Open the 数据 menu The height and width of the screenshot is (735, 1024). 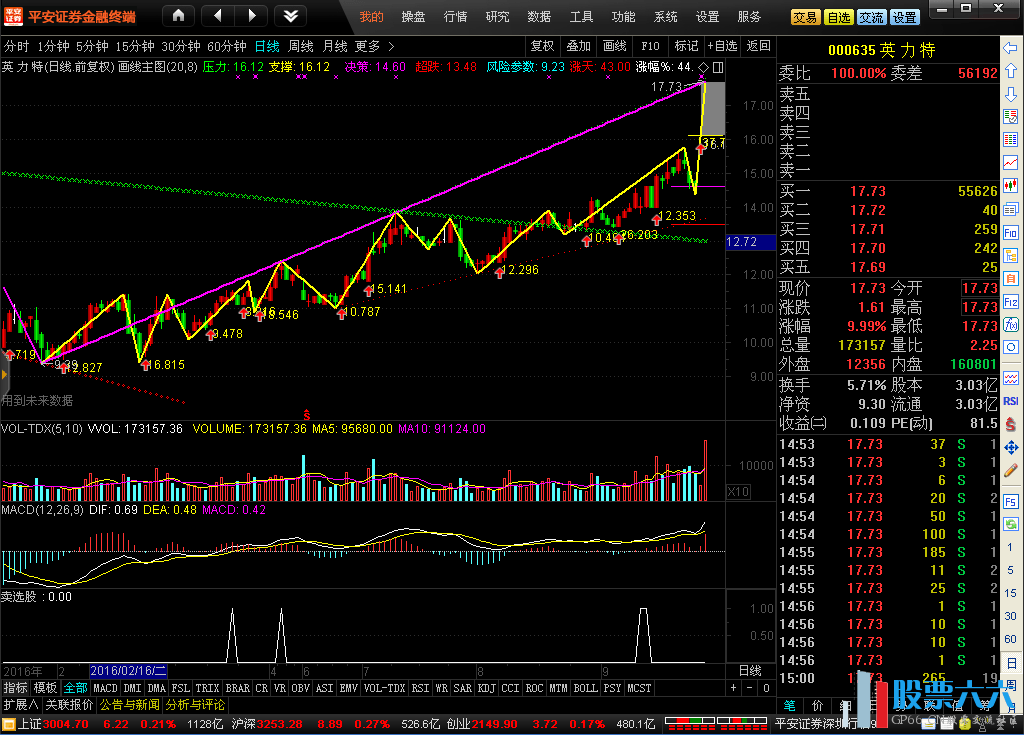pyautogui.click(x=539, y=16)
